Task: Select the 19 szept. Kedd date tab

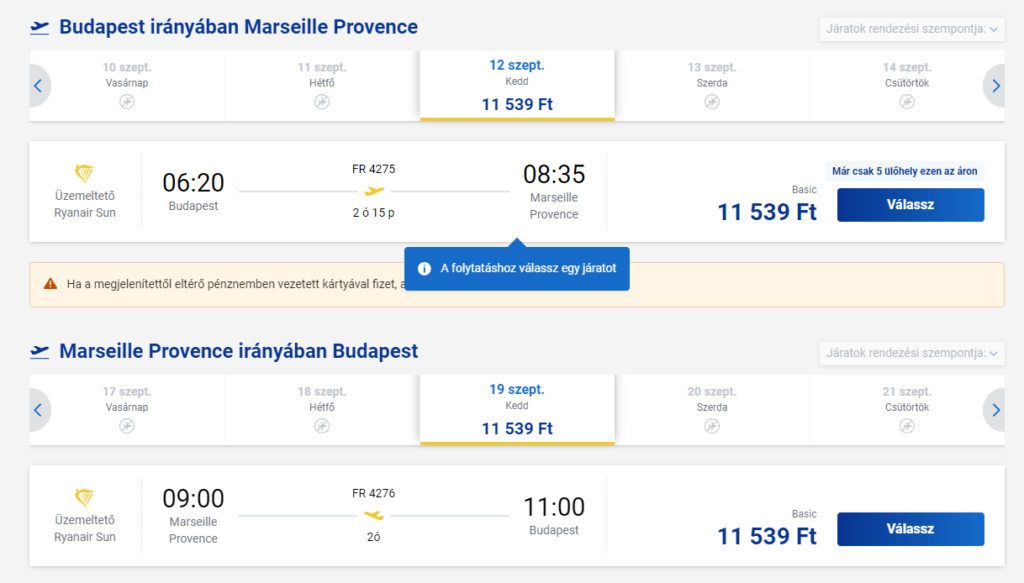Action: pyautogui.click(x=517, y=410)
